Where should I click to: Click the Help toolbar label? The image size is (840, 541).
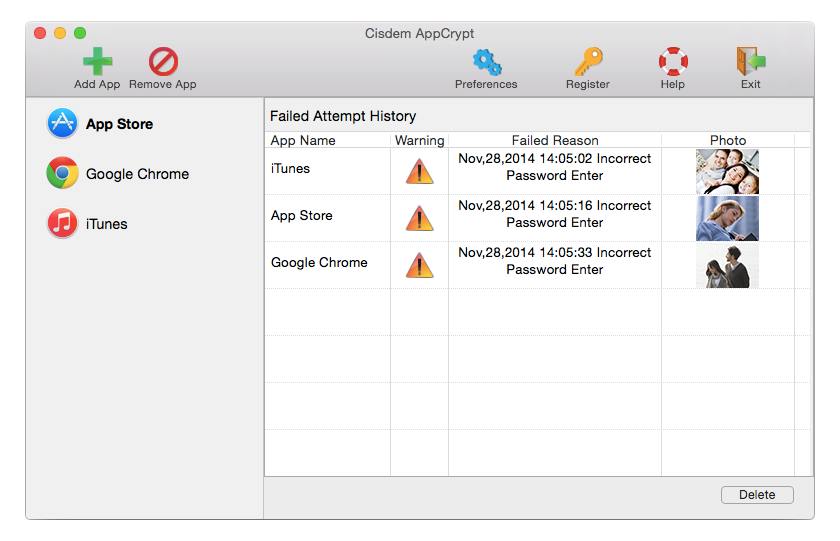(673, 84)
